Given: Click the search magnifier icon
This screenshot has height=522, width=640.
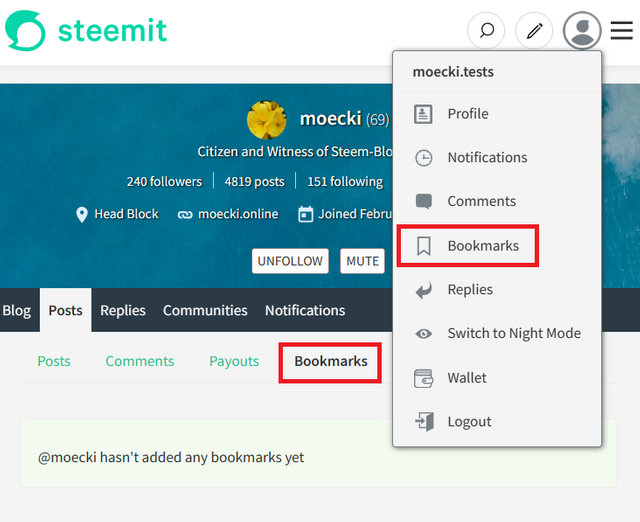Looking at the screenshot, I should (486, 31).
